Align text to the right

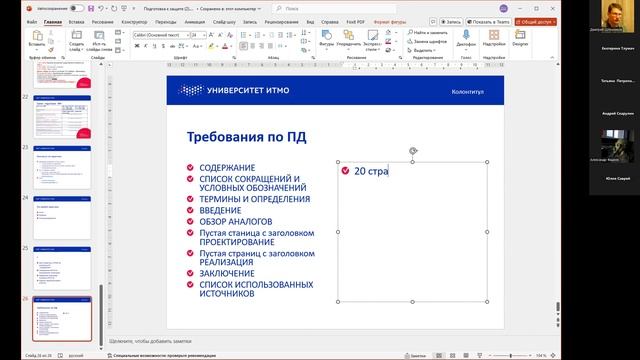(261, 46)
